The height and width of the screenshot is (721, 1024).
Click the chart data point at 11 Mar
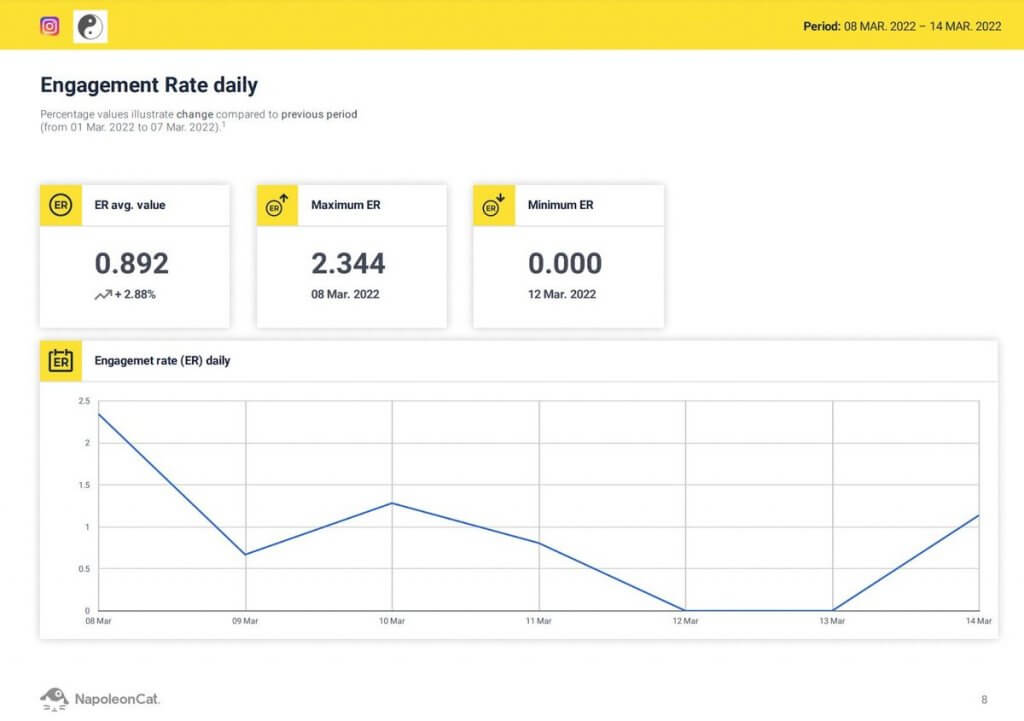click(539, 543)
